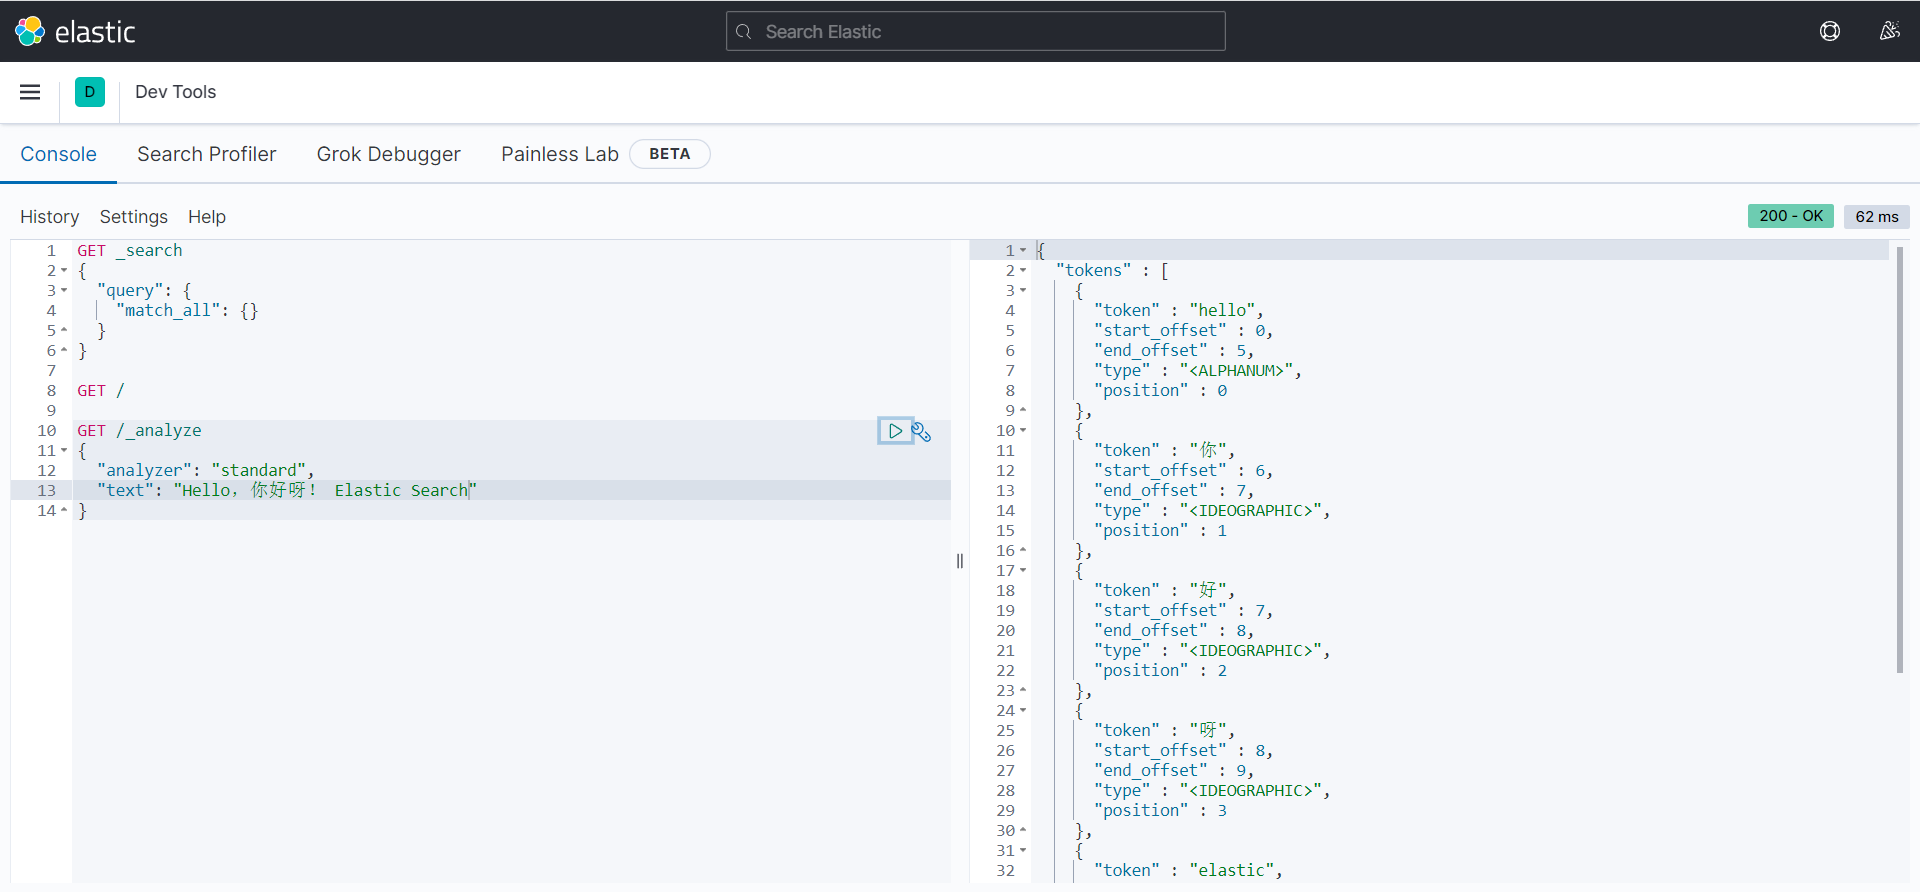This screenshot has height=892, width=1920.
Task: Click the "position" : 3 response line
Action: click(x=1161, y=811)
